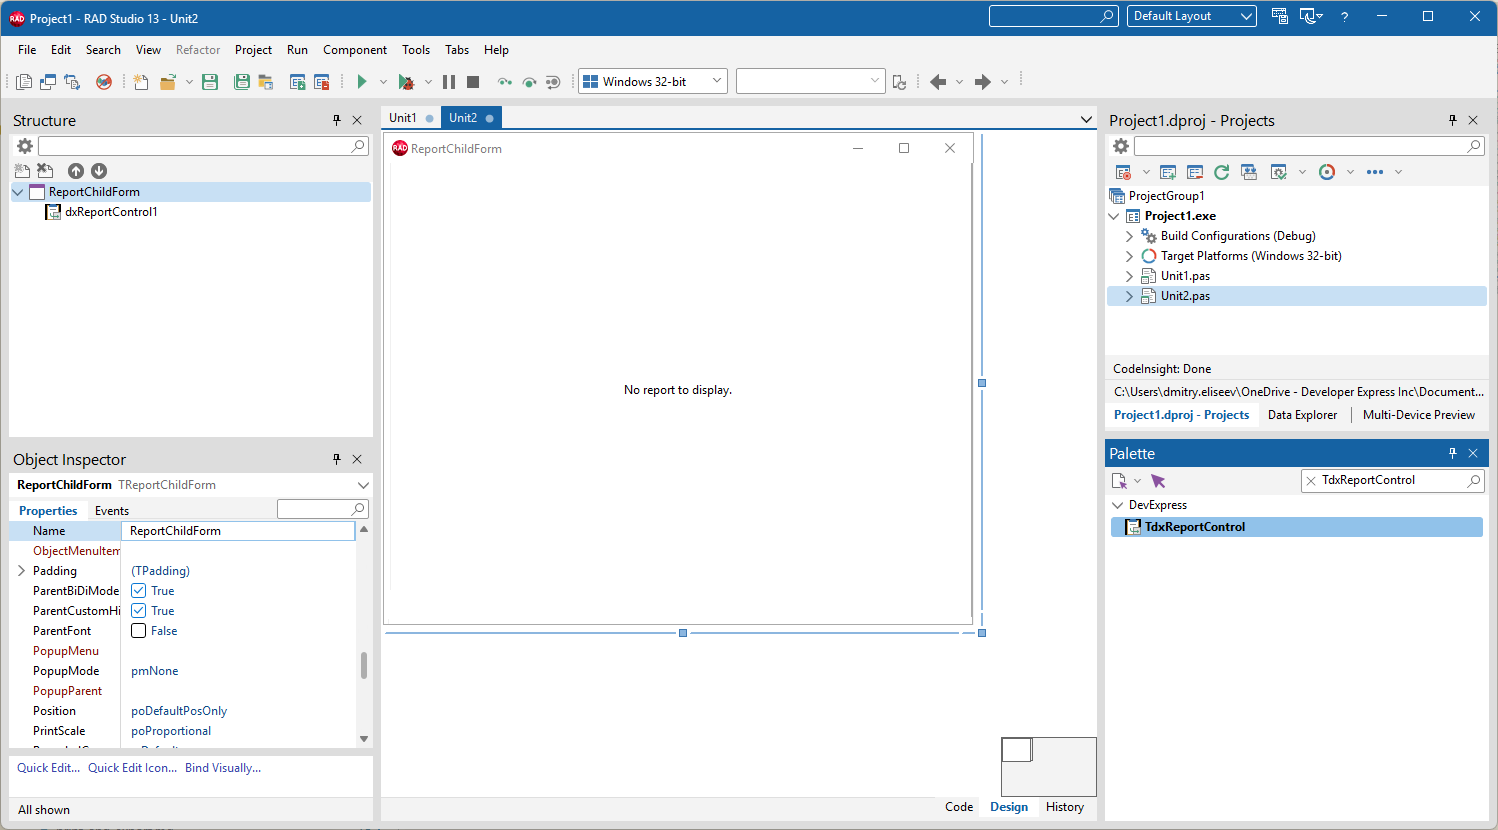This screenshot has width=1498, height=830.
Task: Expand Build Configurations (Debug) node
Action: pos(1130,236)
